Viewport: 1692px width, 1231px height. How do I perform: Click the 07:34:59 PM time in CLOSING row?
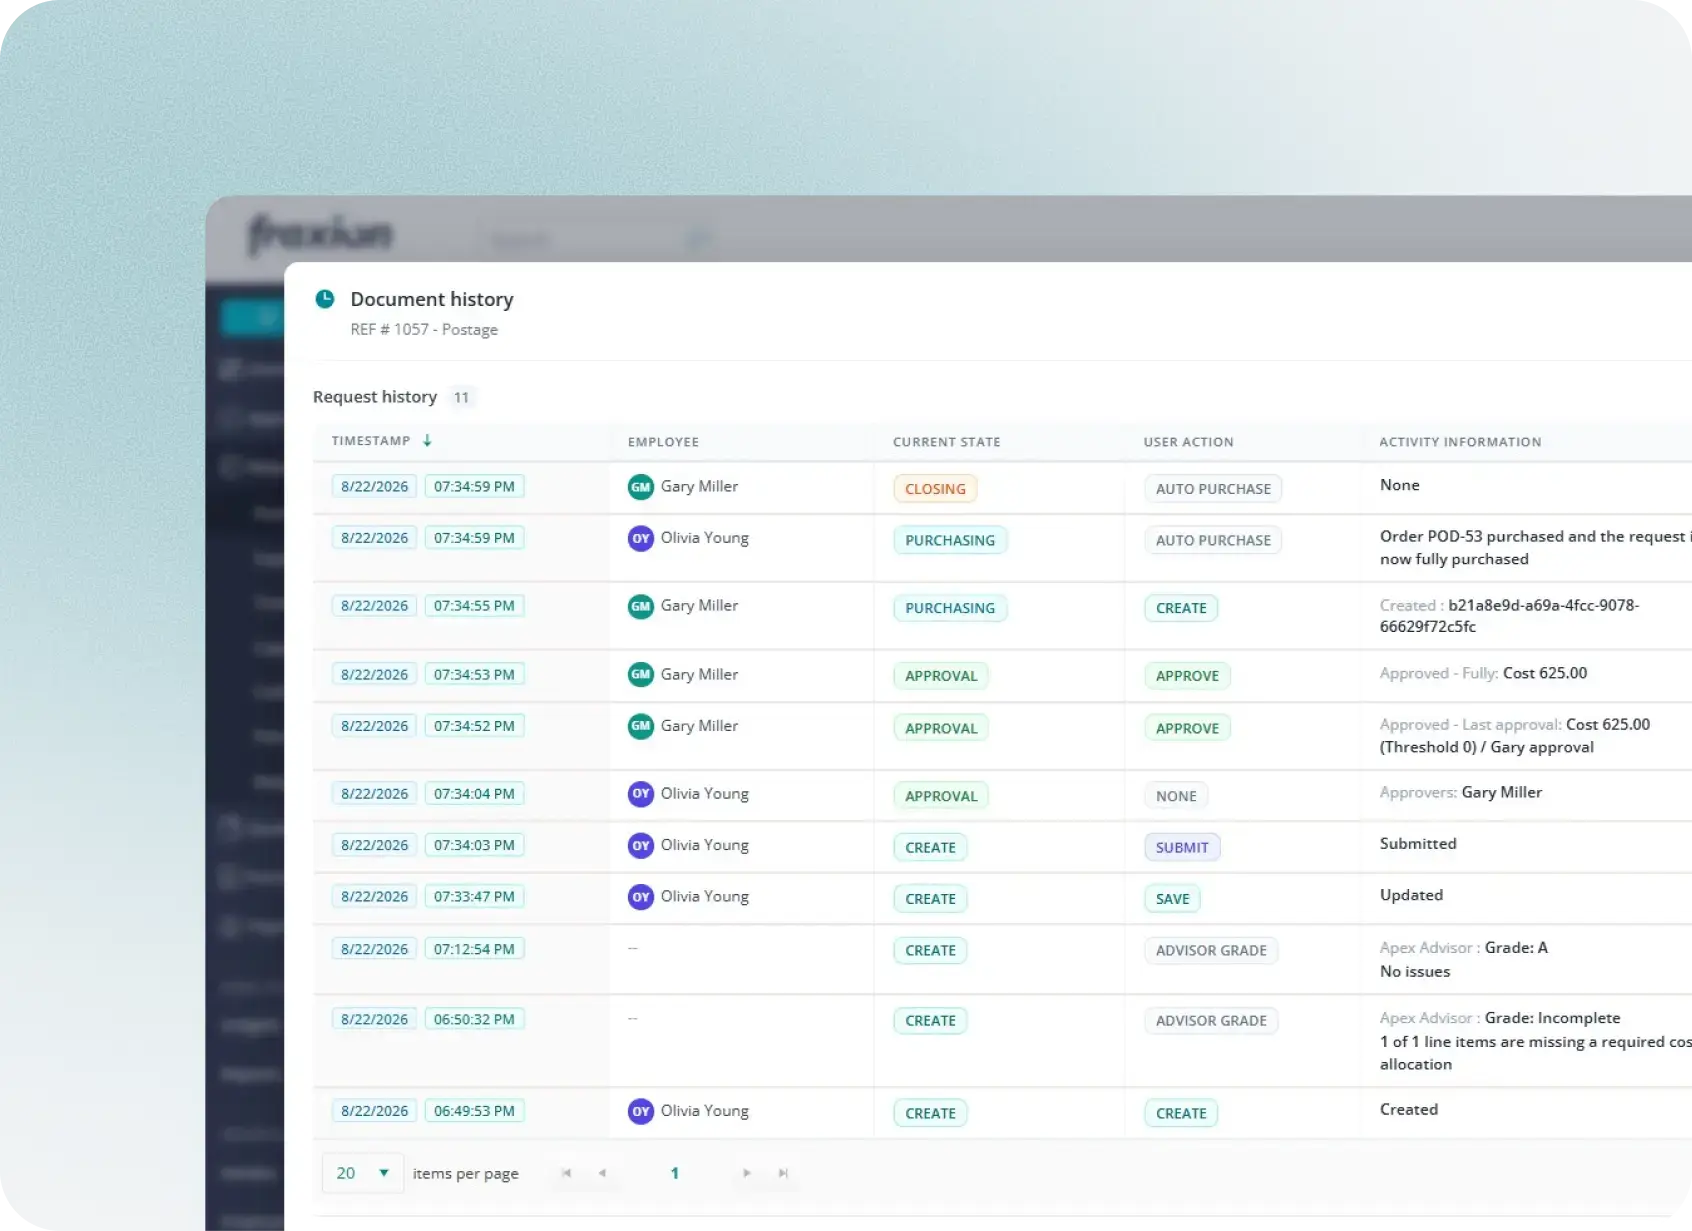(x=474, y=487)
